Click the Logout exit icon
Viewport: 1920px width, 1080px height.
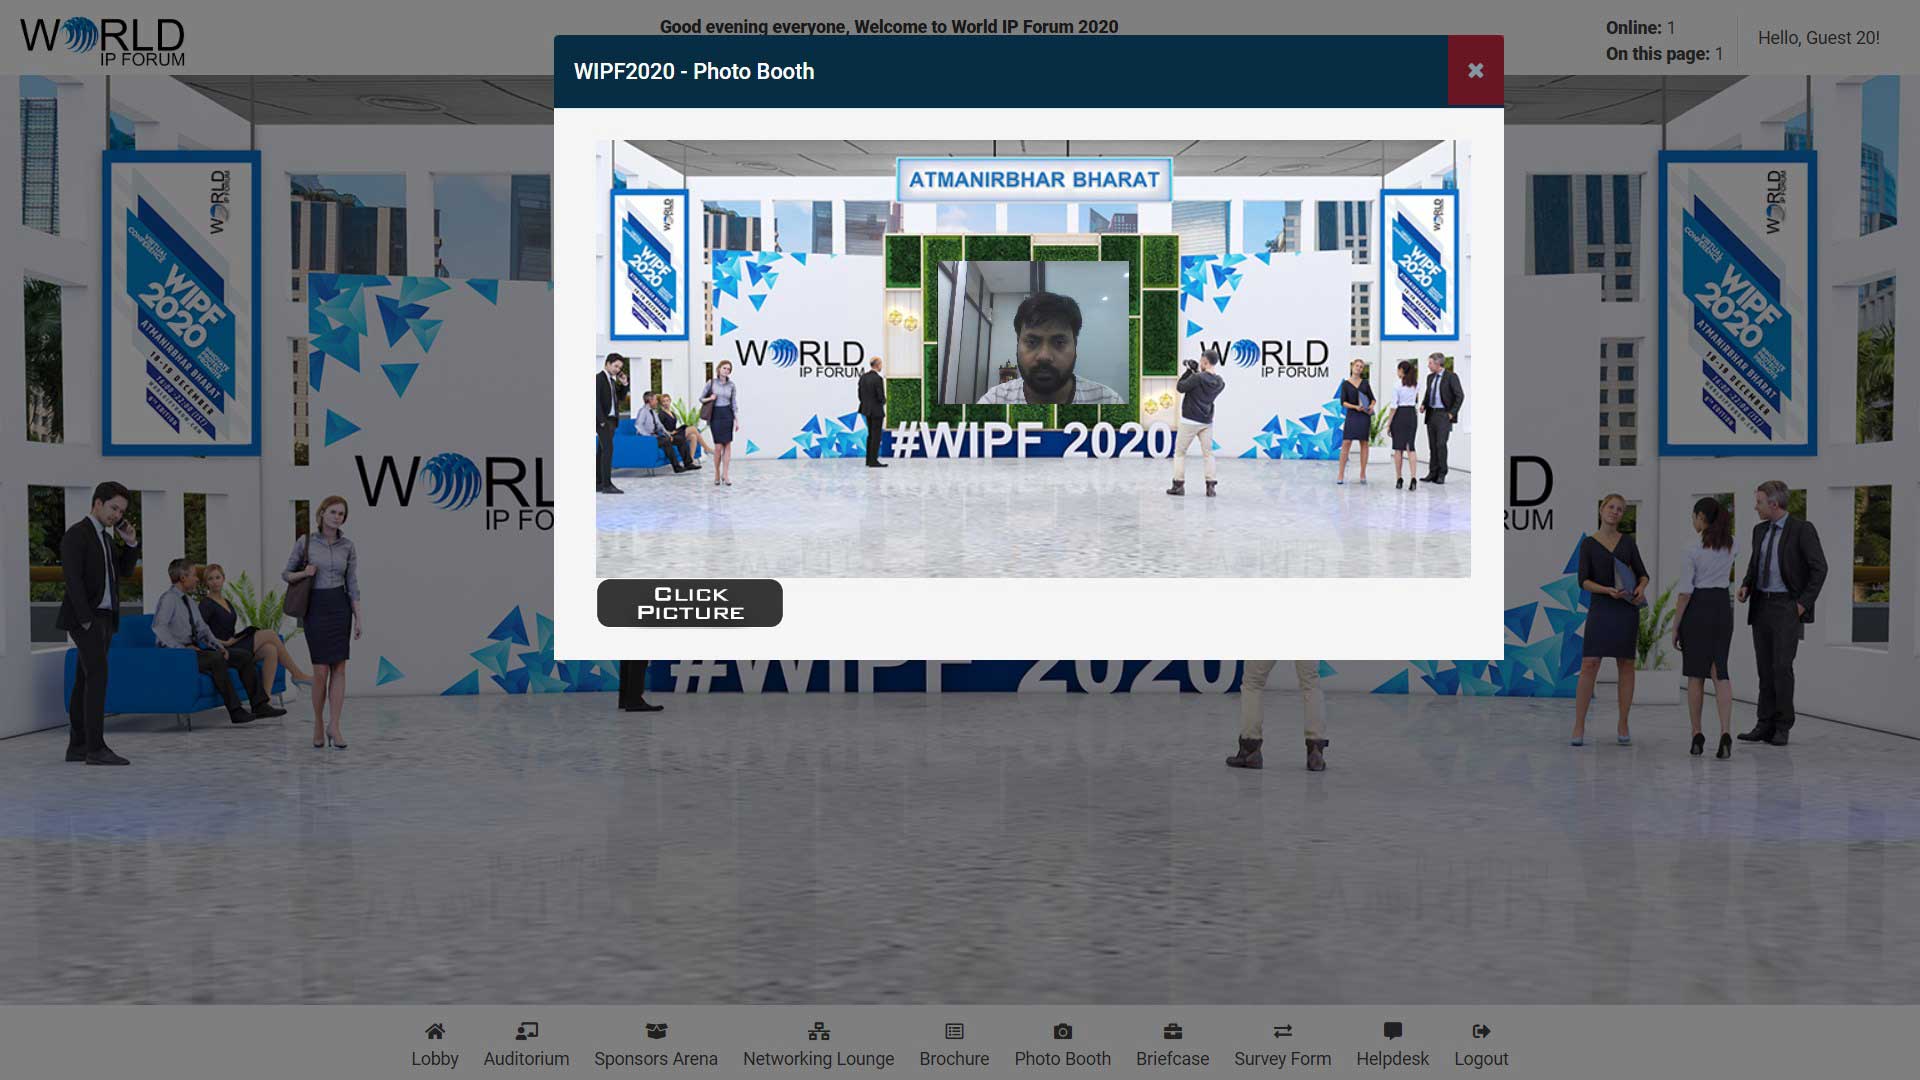(1481, 1031)
